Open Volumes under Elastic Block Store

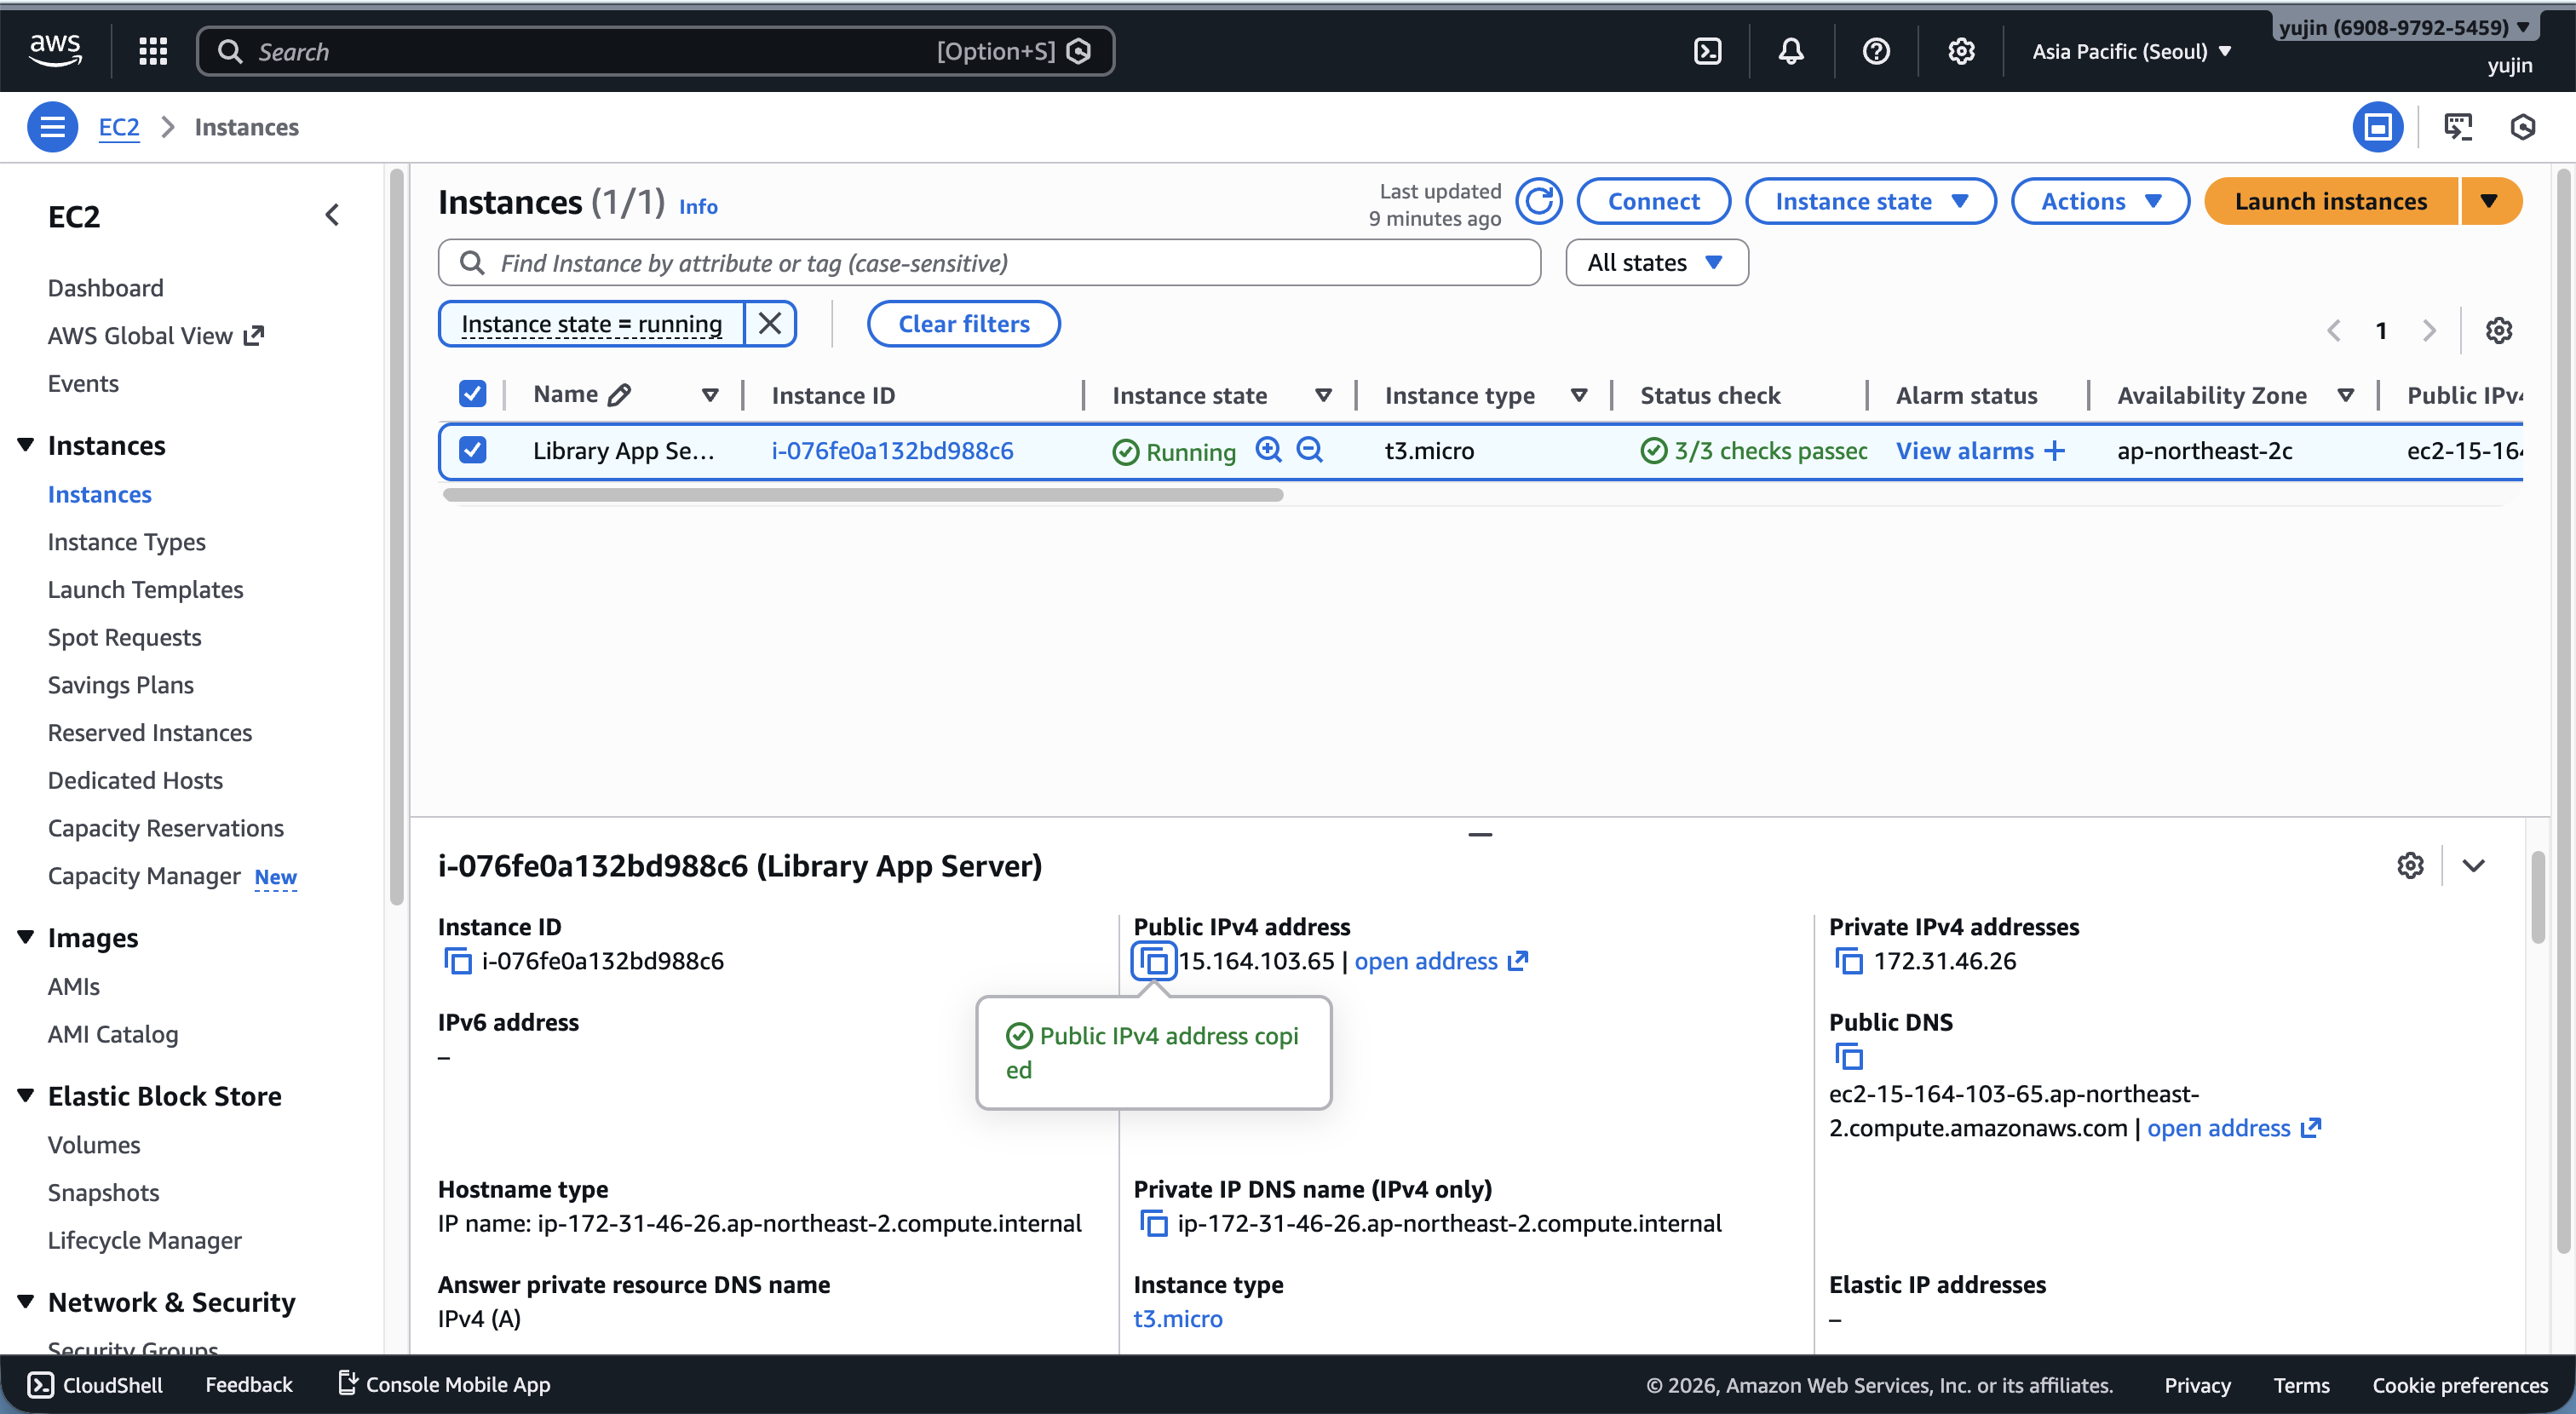click(x=94, y=1144)
